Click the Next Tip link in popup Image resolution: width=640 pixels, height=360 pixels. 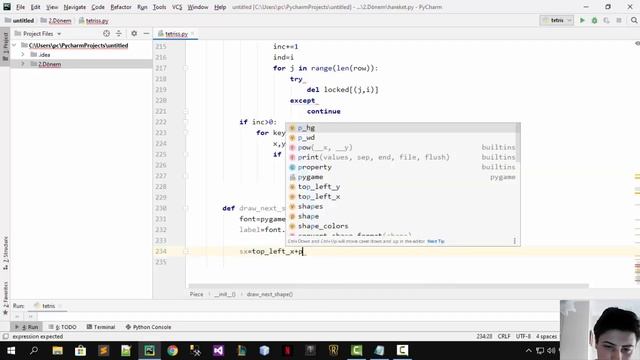tap(436, 241)
